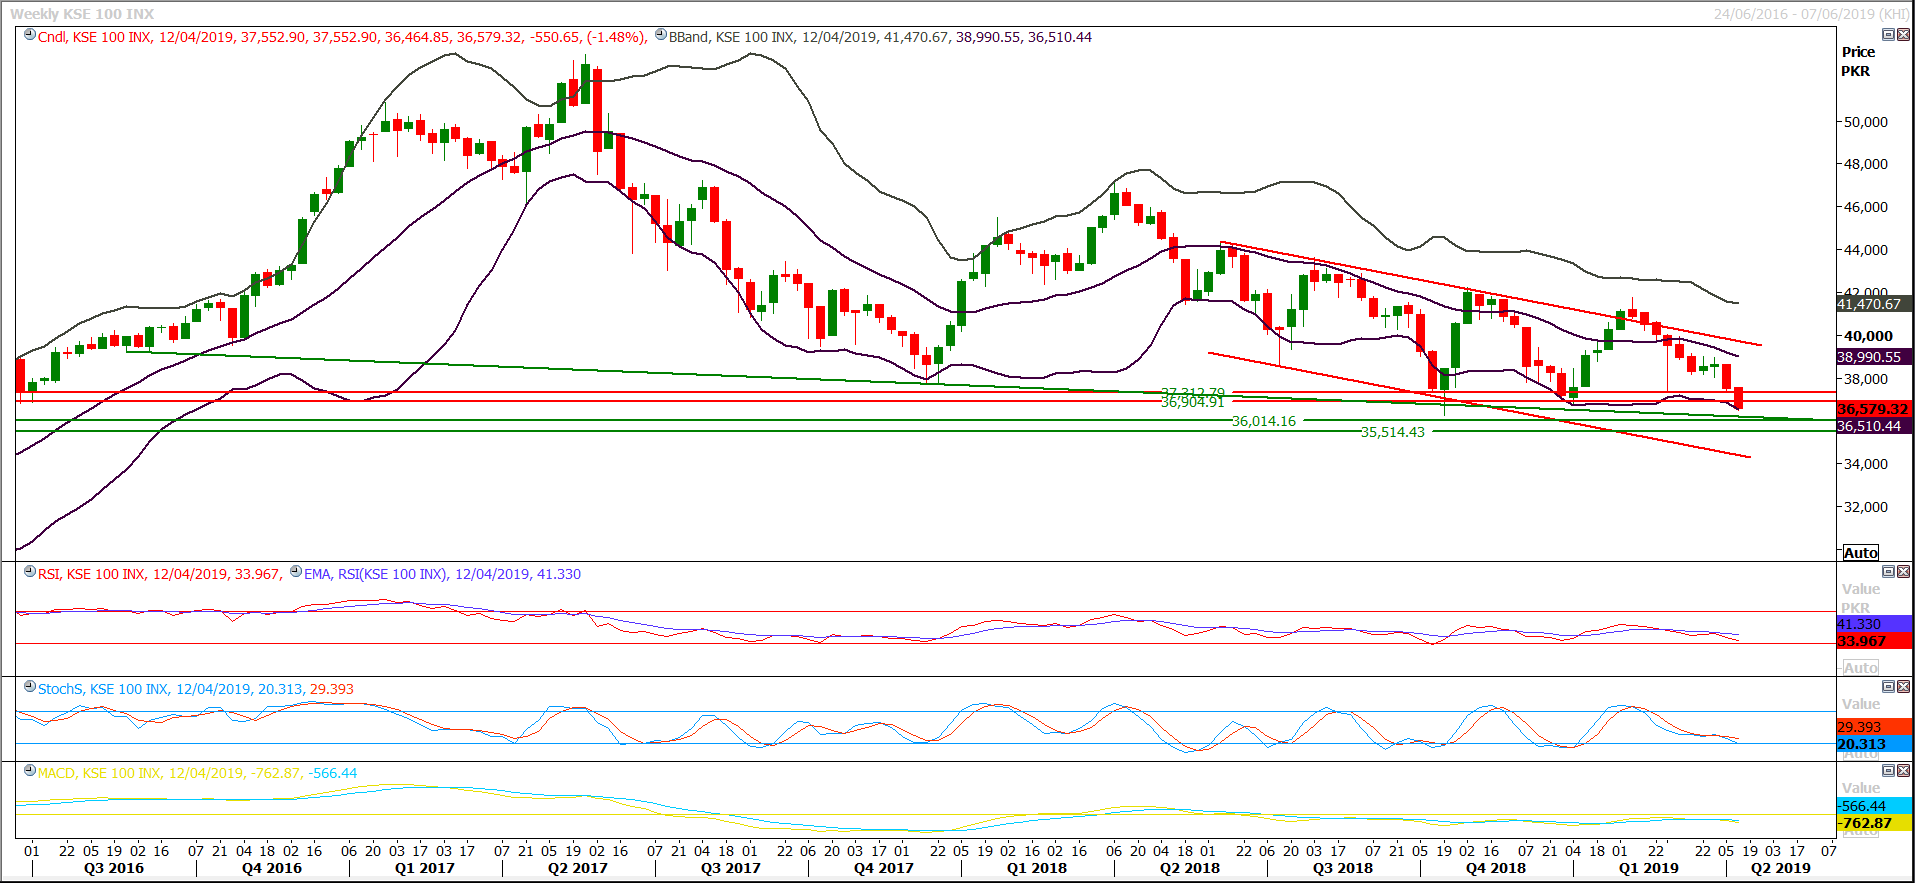Click the 37,312.79 horizontal line label
1915x883 pixels.
pos(1192,392)
